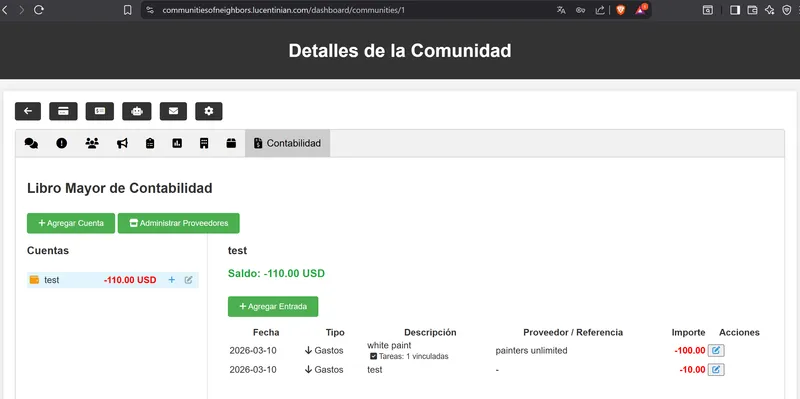Image resolution: width=800 pixels, height=399 pixels.
Task: Click the Fecha column header
Action: pyautogui.click(x=266, y=332)
